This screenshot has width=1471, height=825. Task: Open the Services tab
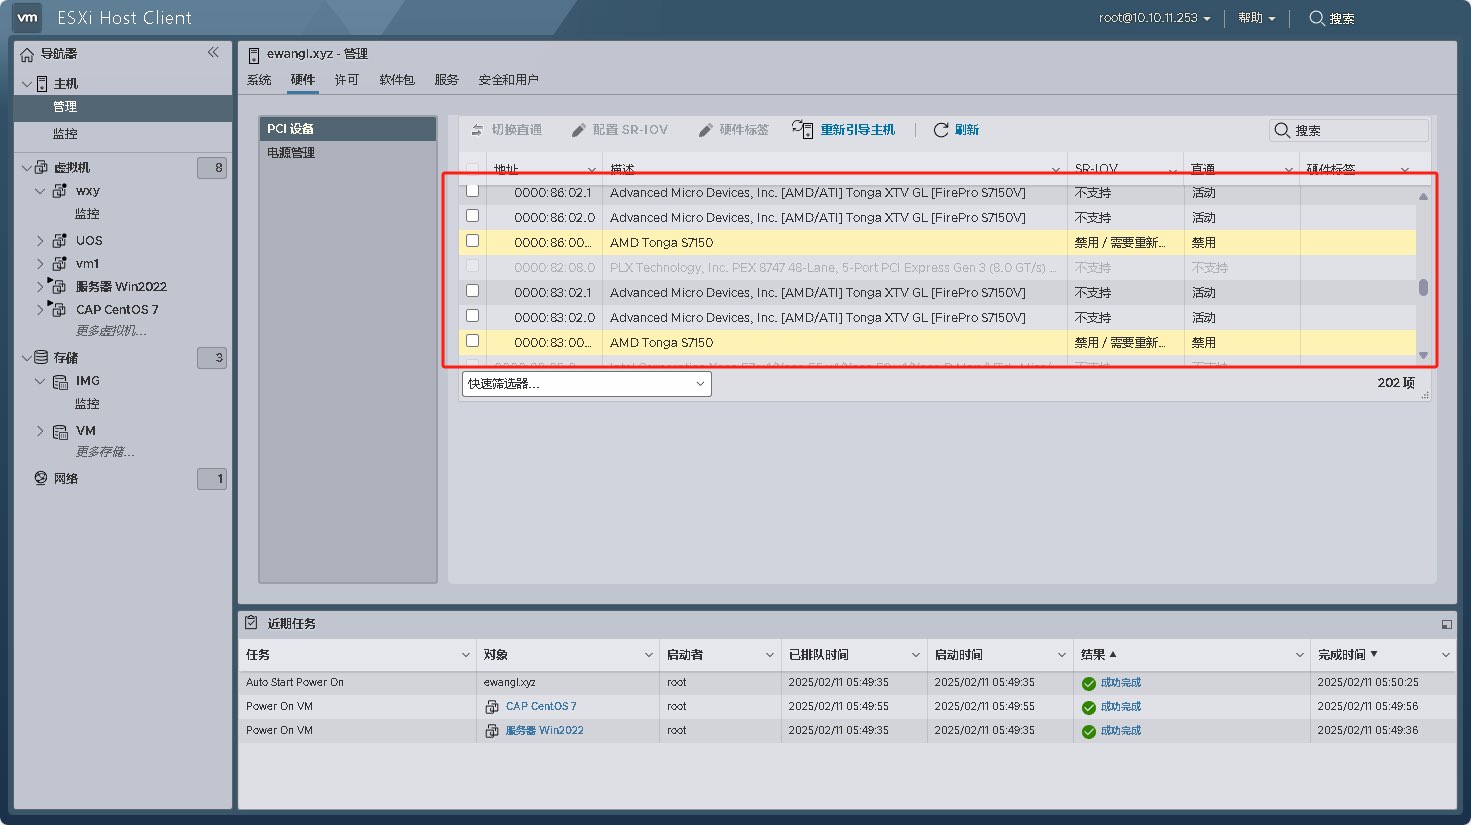447,80
